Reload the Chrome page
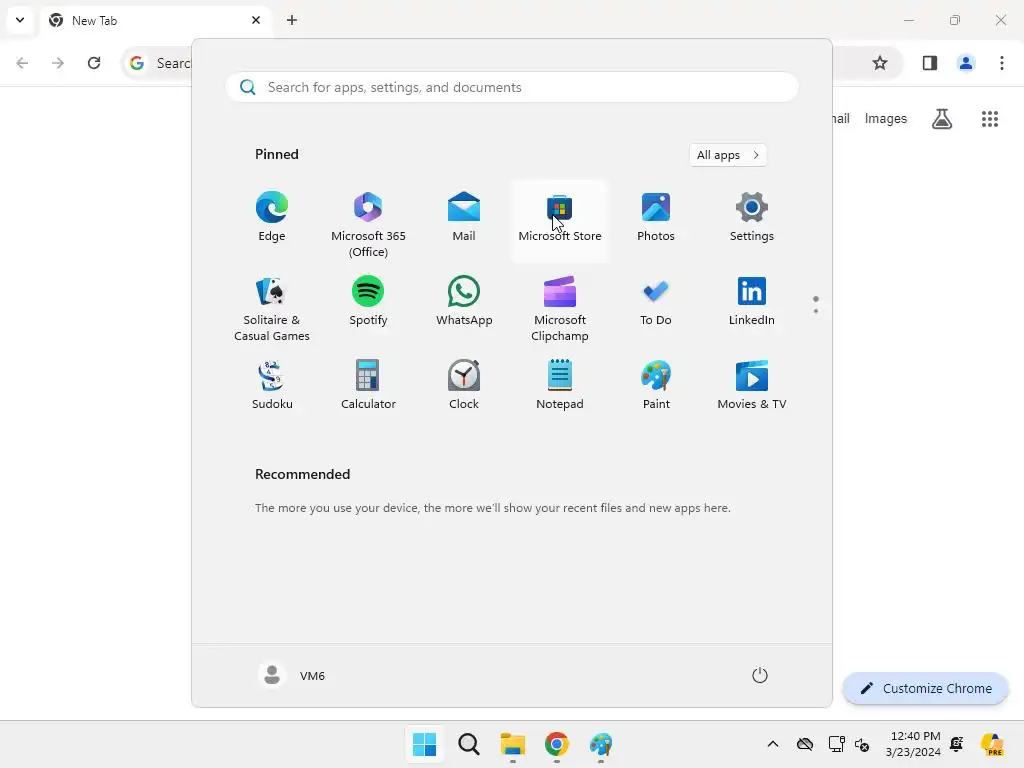The height and width of the screenshot is (768, 1024). pyautogui.click(x=94, y=63)
